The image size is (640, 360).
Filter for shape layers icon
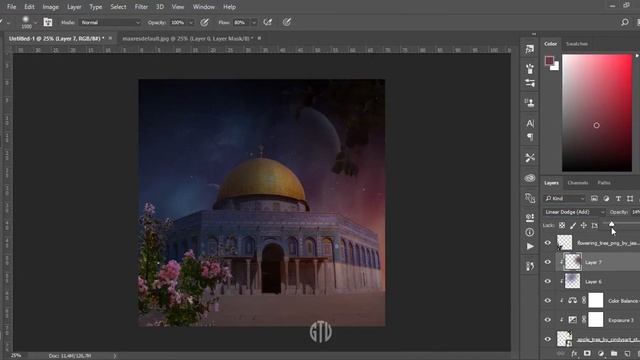[630, 198]
